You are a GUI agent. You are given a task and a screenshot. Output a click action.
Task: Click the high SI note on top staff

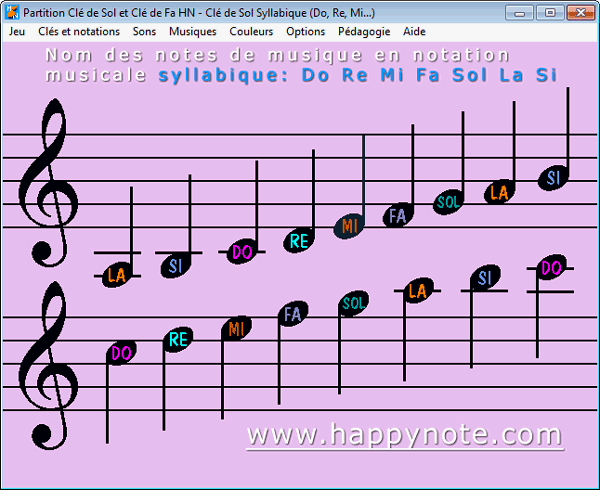553,178
